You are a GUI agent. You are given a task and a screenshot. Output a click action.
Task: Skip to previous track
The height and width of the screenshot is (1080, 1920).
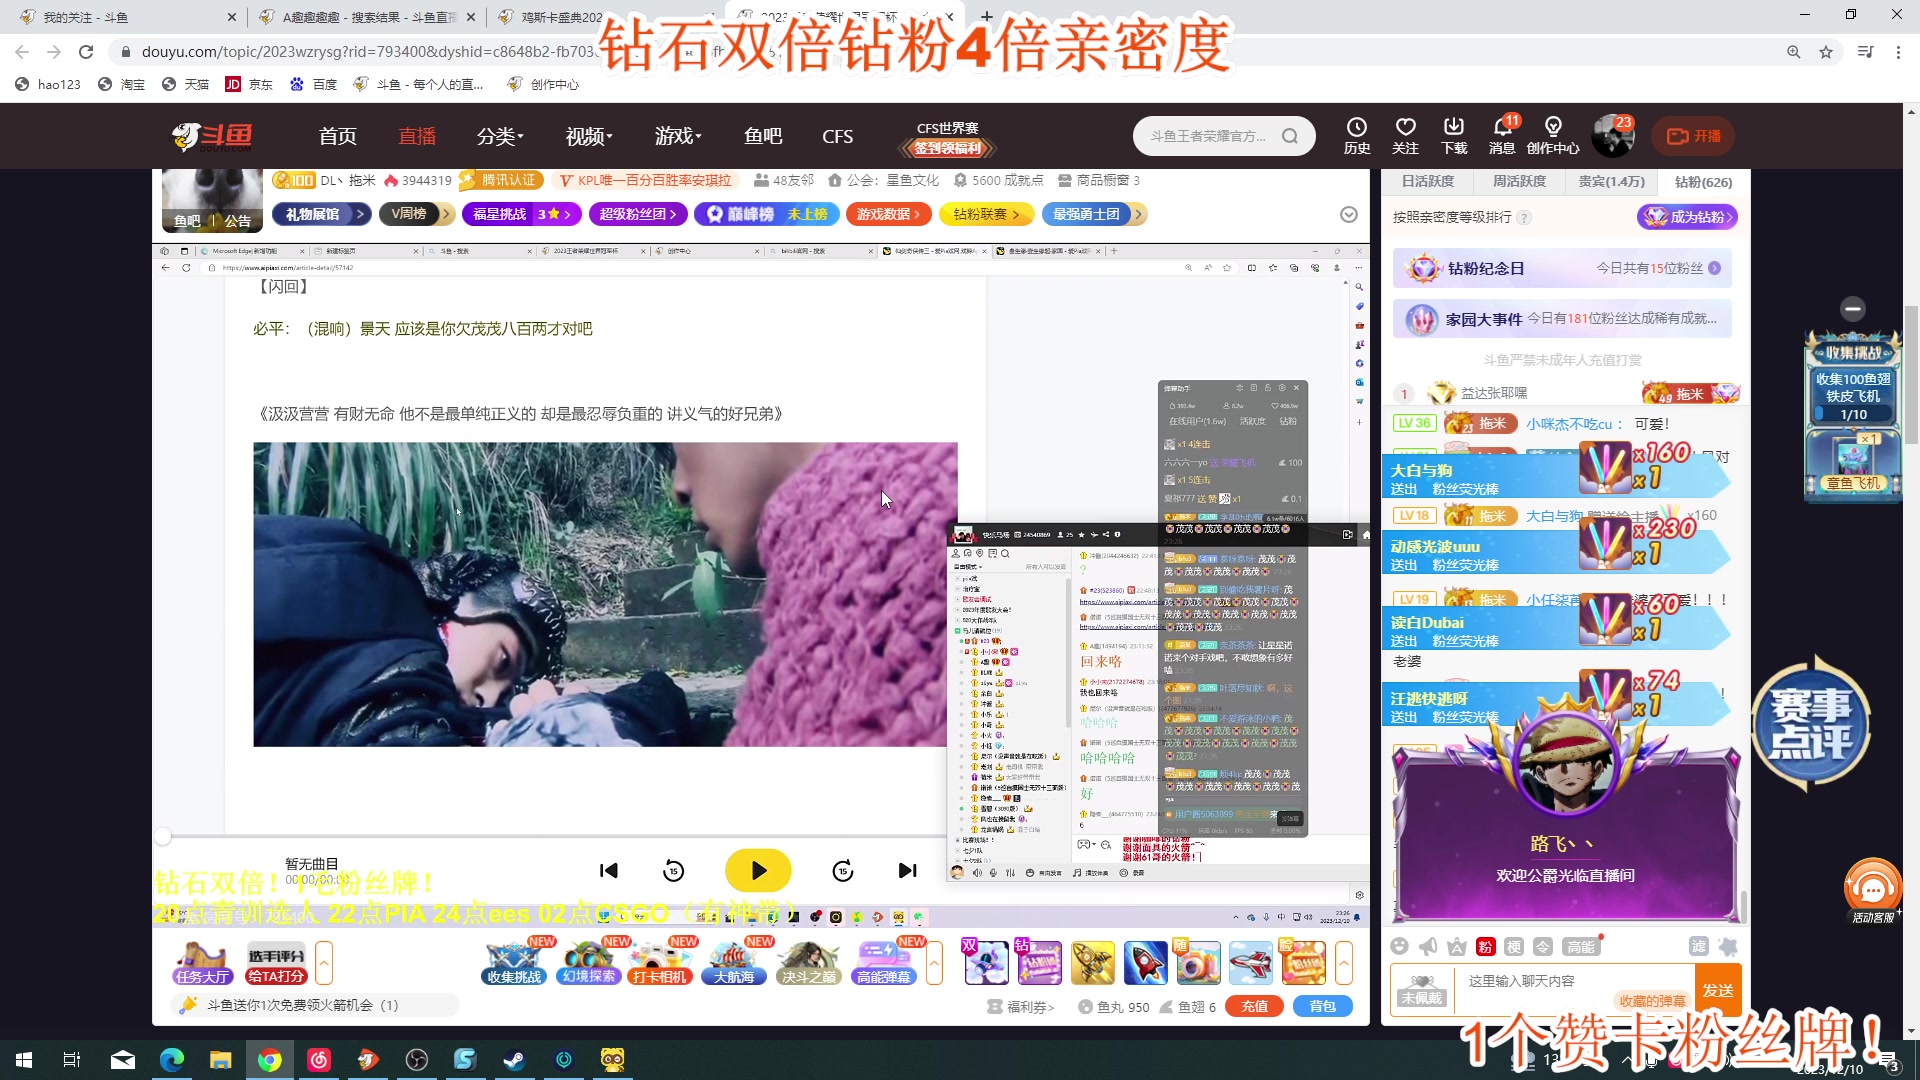click(609, 871)
